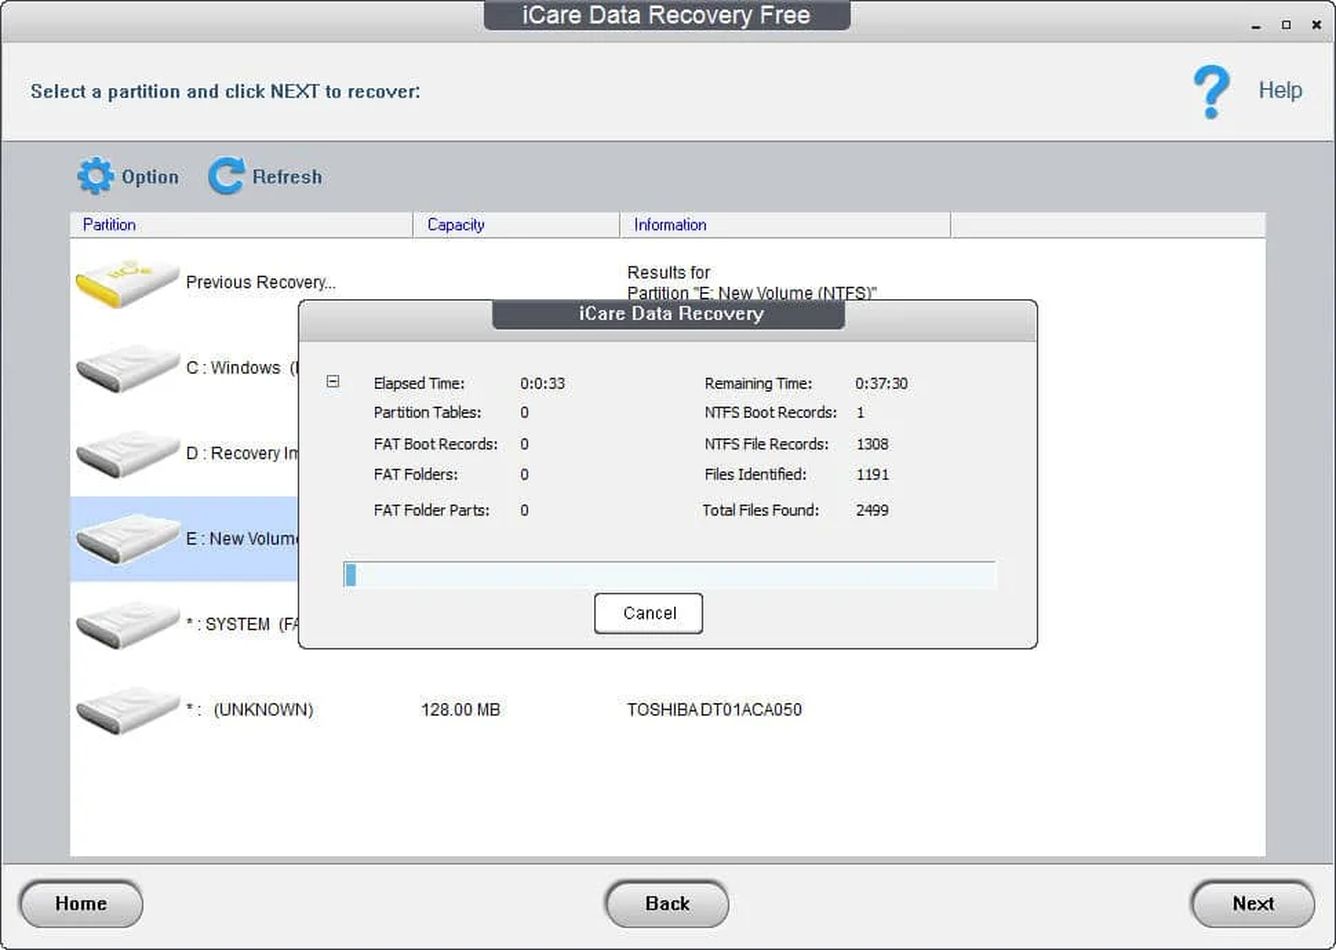Select the 'E : New Volume' partition text

tap(242, 538)
